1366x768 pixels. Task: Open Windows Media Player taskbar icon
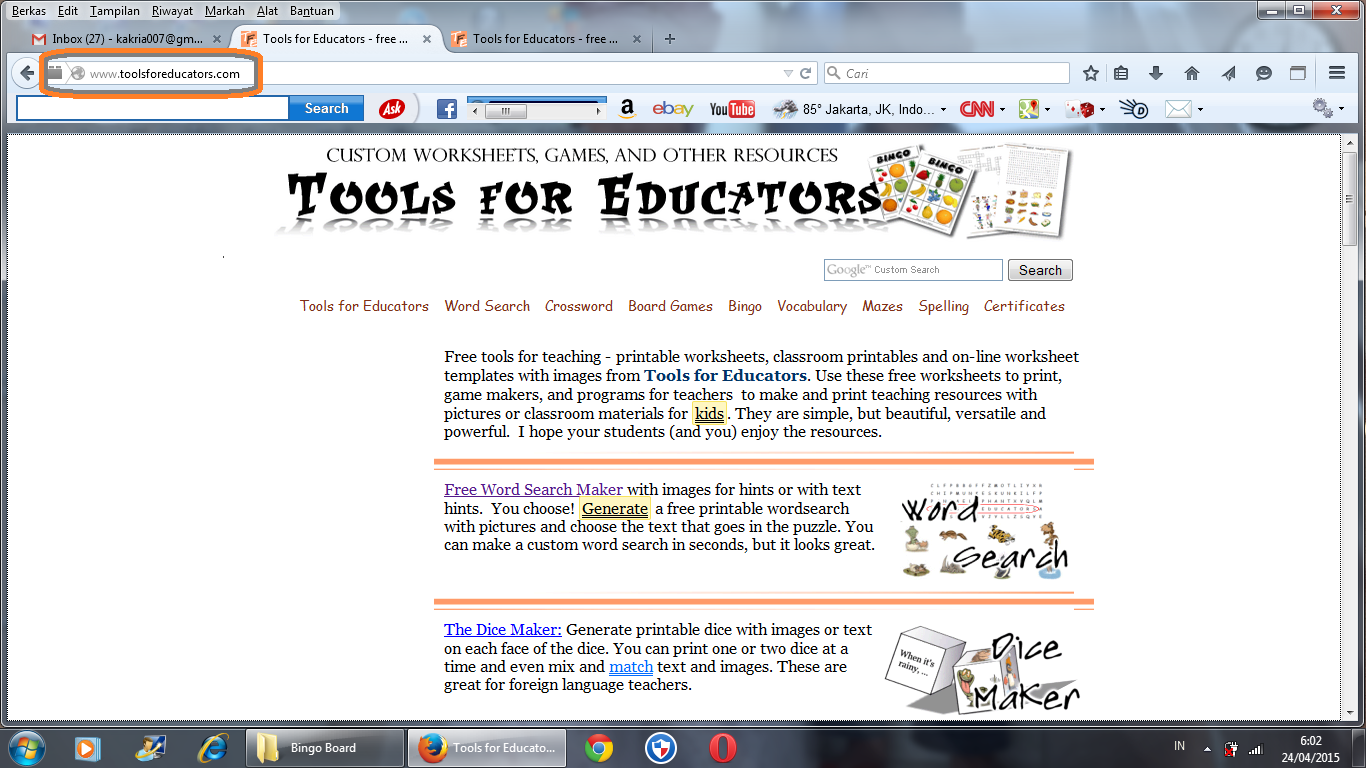tap(88, 748)
